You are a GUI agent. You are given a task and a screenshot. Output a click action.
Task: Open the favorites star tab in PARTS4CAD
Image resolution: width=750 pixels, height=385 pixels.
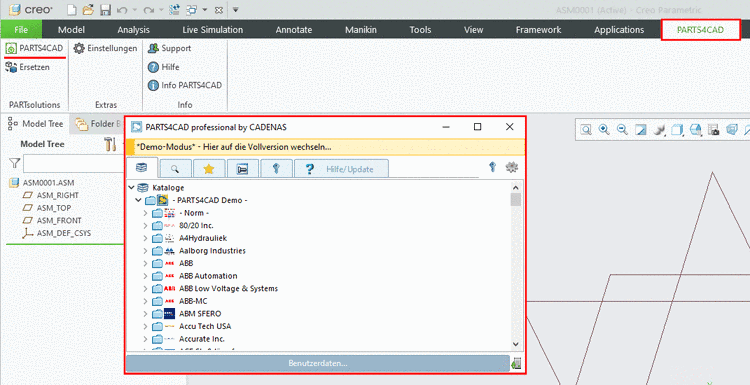point(209,169)
